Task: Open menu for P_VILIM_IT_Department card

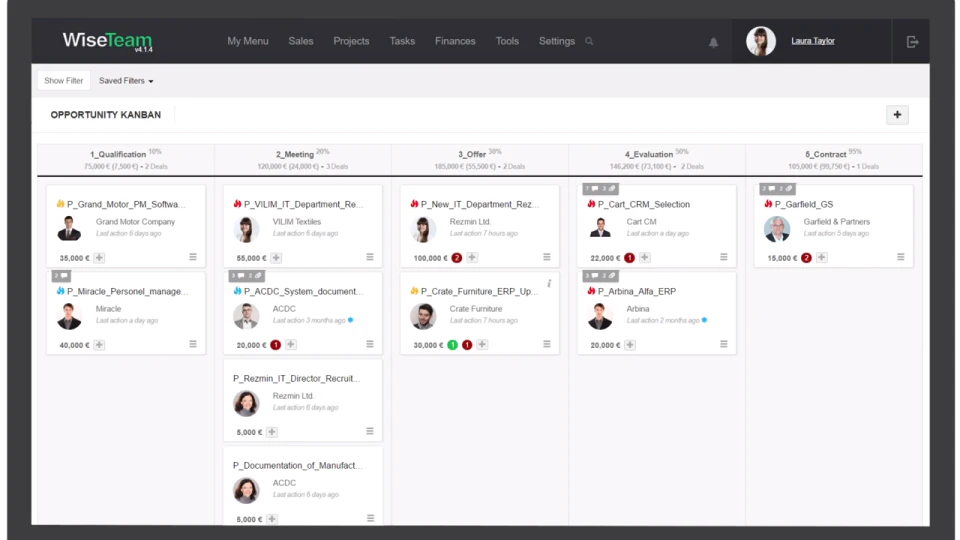Action: coord(370,257)
